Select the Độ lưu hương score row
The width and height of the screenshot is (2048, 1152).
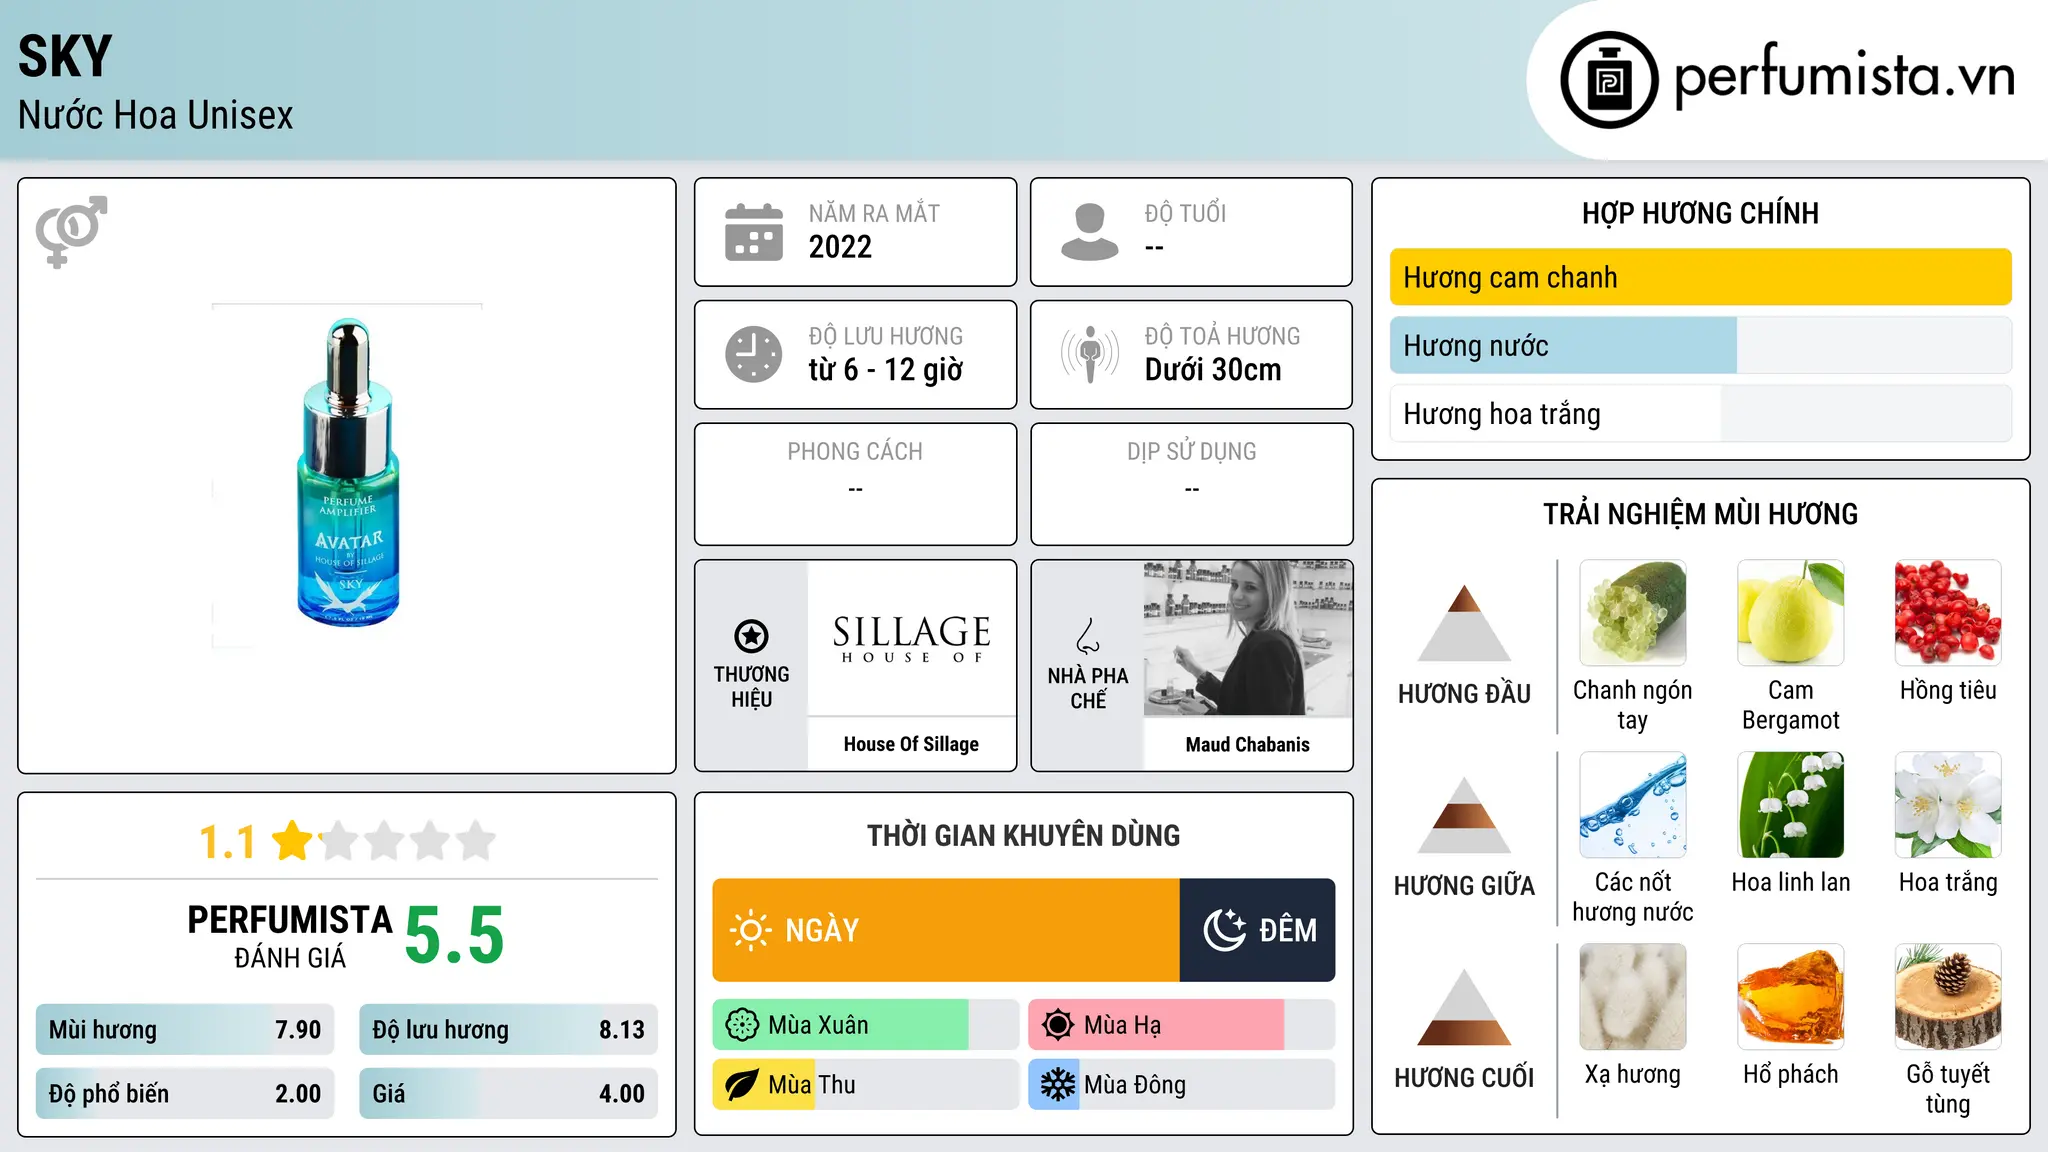coord(508,1030)
